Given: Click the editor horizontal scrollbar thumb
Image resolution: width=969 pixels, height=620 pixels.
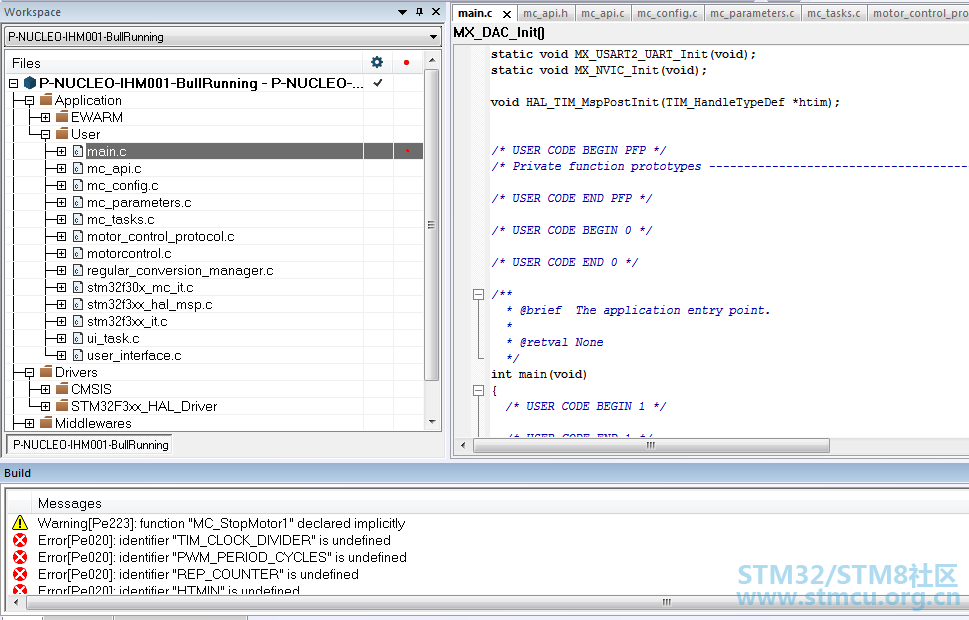Looking at the screenshot, I should point(651,445).
